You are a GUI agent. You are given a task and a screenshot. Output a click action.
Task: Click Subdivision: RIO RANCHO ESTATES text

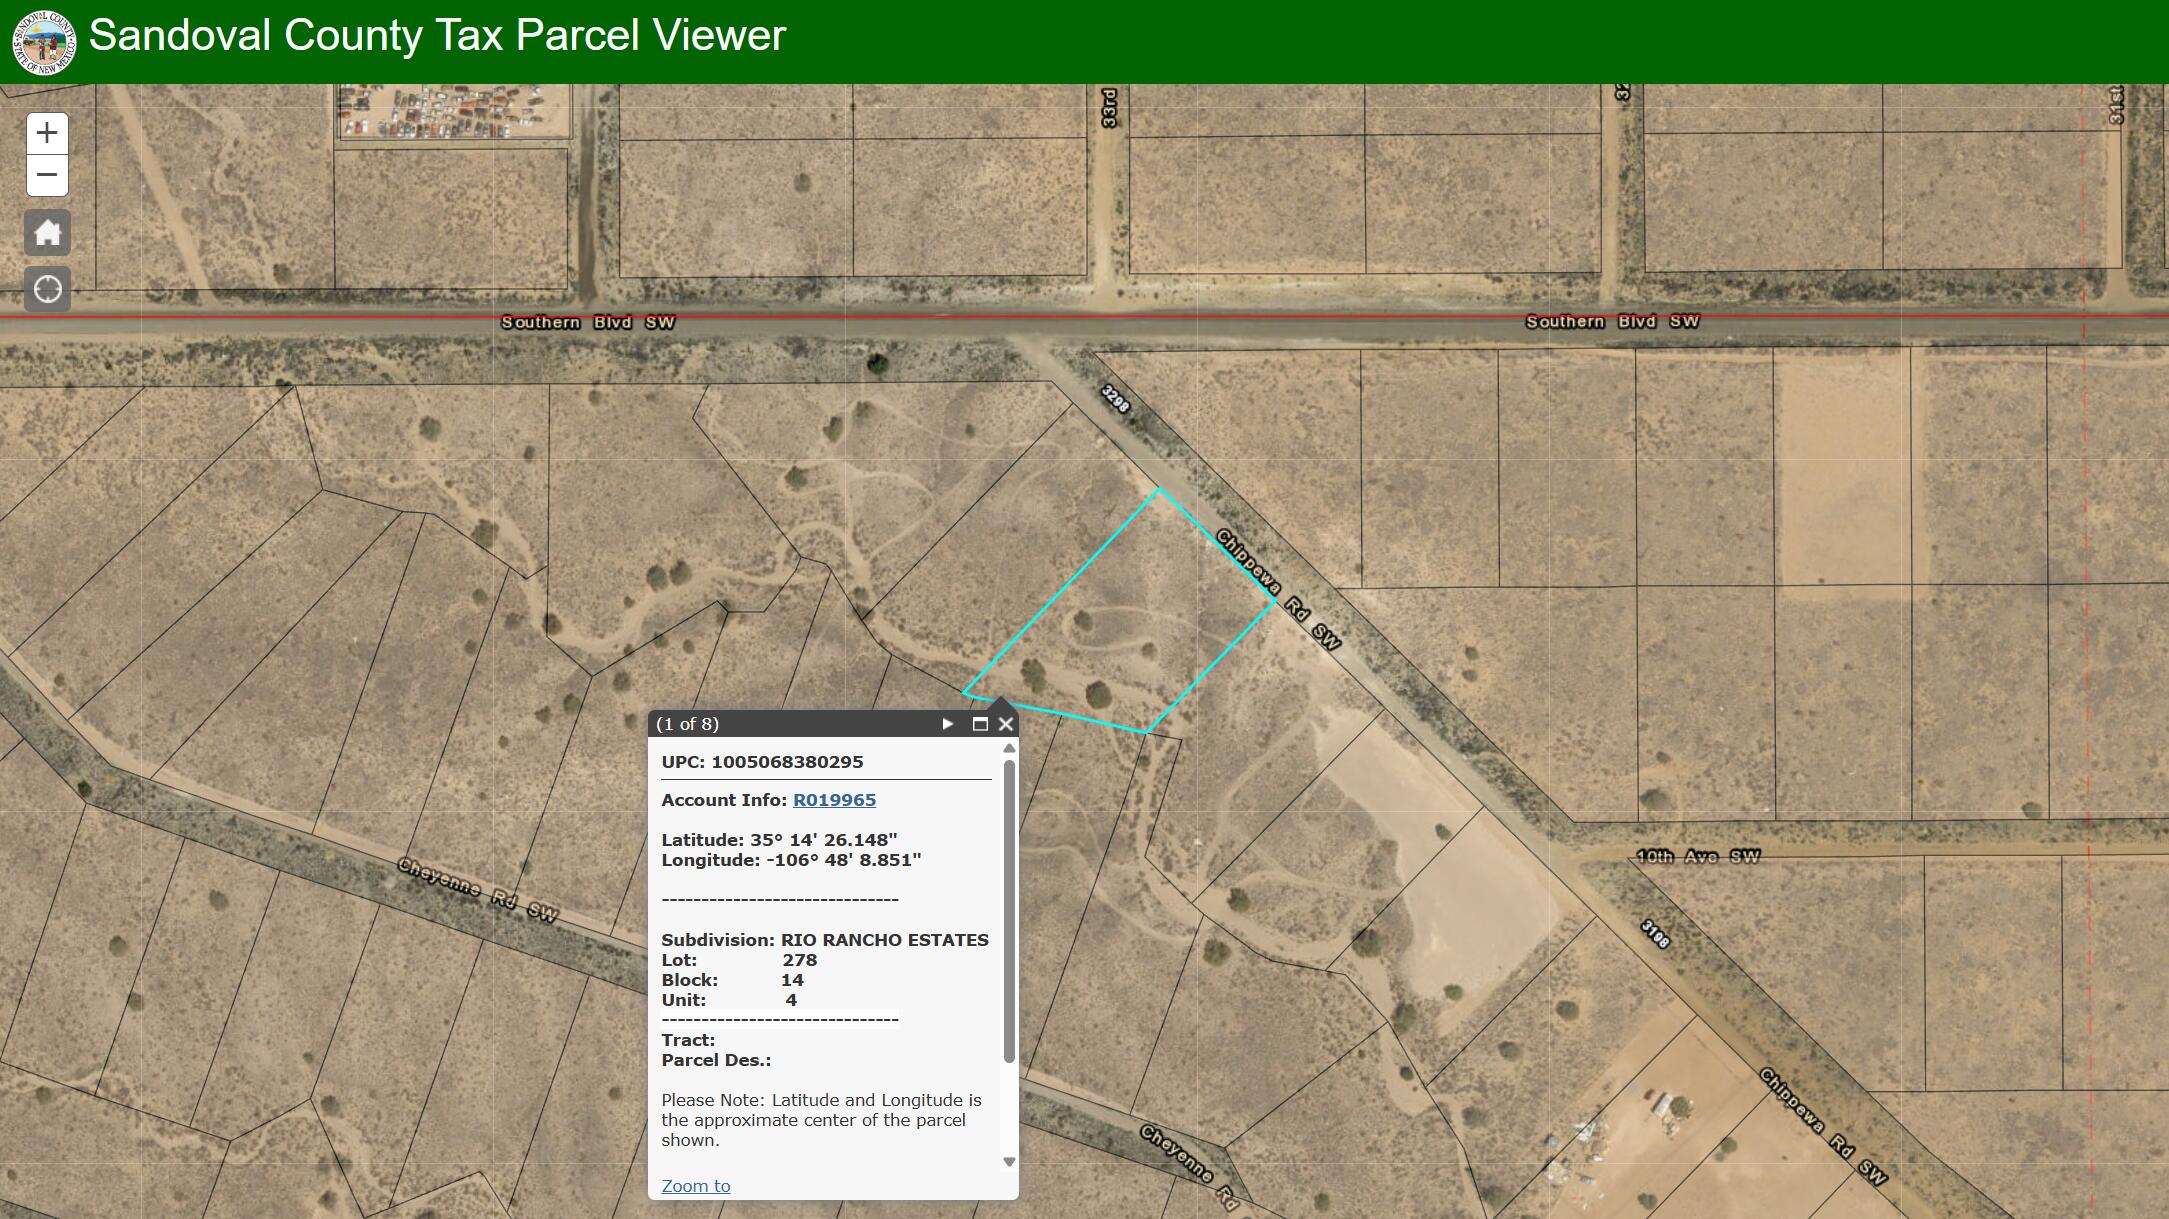click(825, 940)
